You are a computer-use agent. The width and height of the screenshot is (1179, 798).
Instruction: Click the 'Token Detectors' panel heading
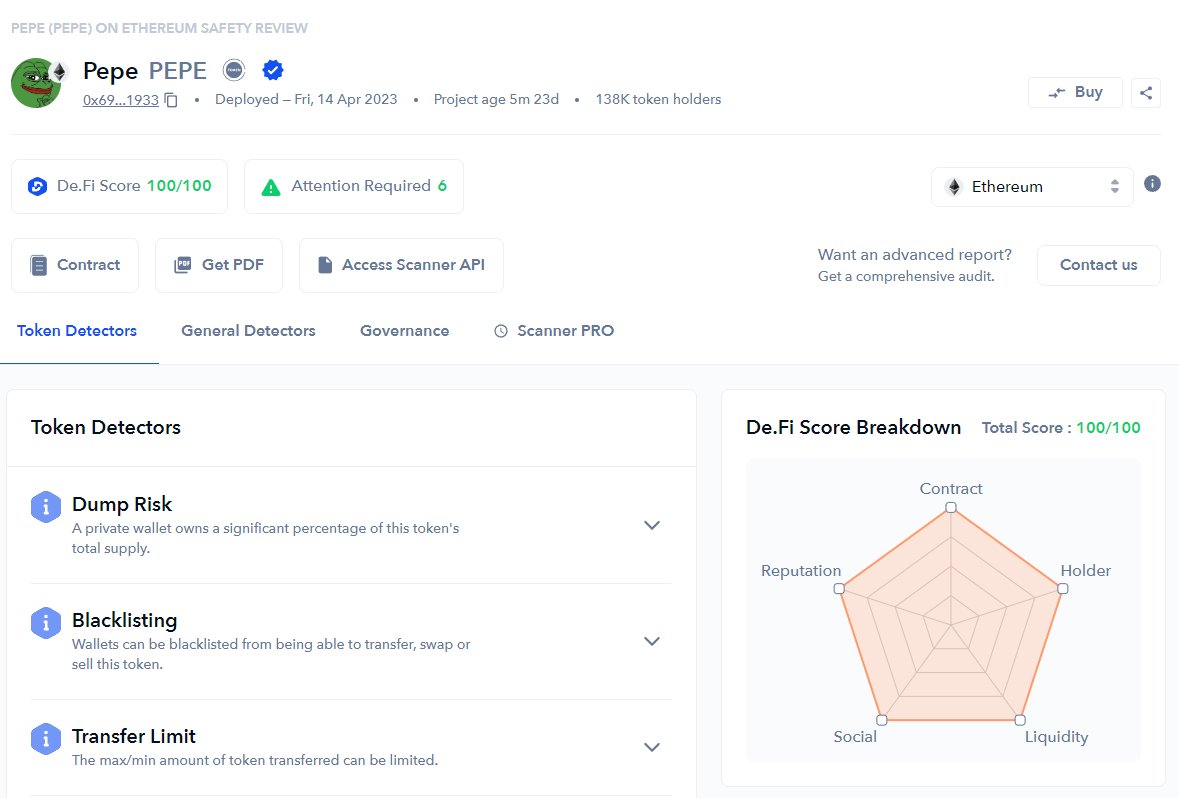pos(106,427)
